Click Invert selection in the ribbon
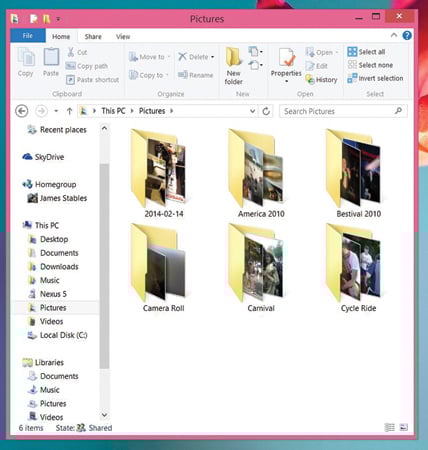The height and width of the screenshot is (450, 428). (x=375, y=78)
